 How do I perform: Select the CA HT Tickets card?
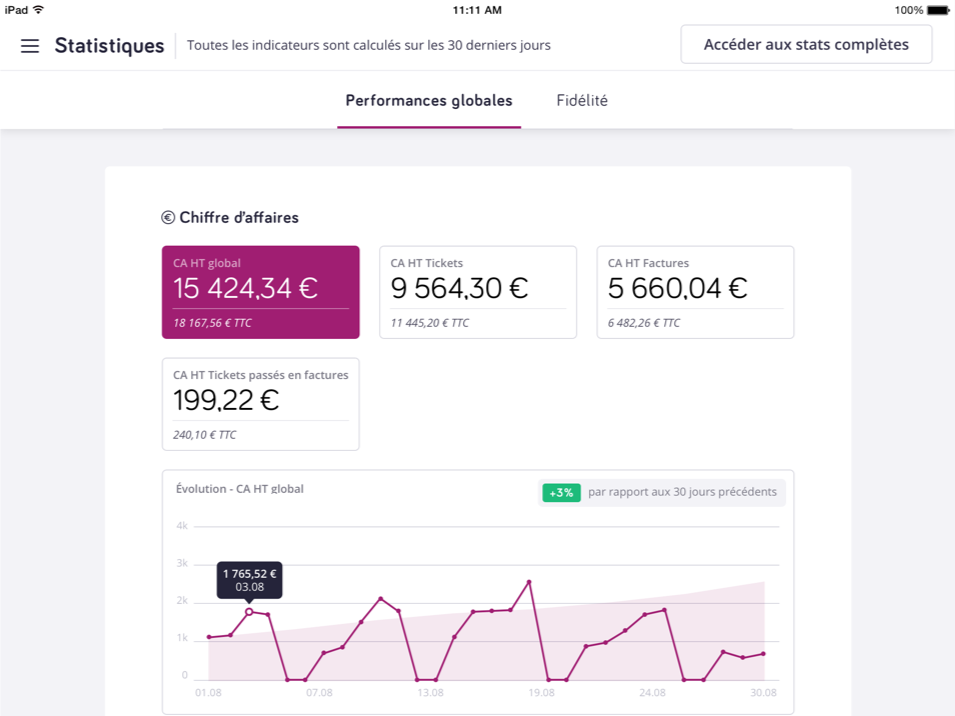pyautogui.click(x=477, y=291)
